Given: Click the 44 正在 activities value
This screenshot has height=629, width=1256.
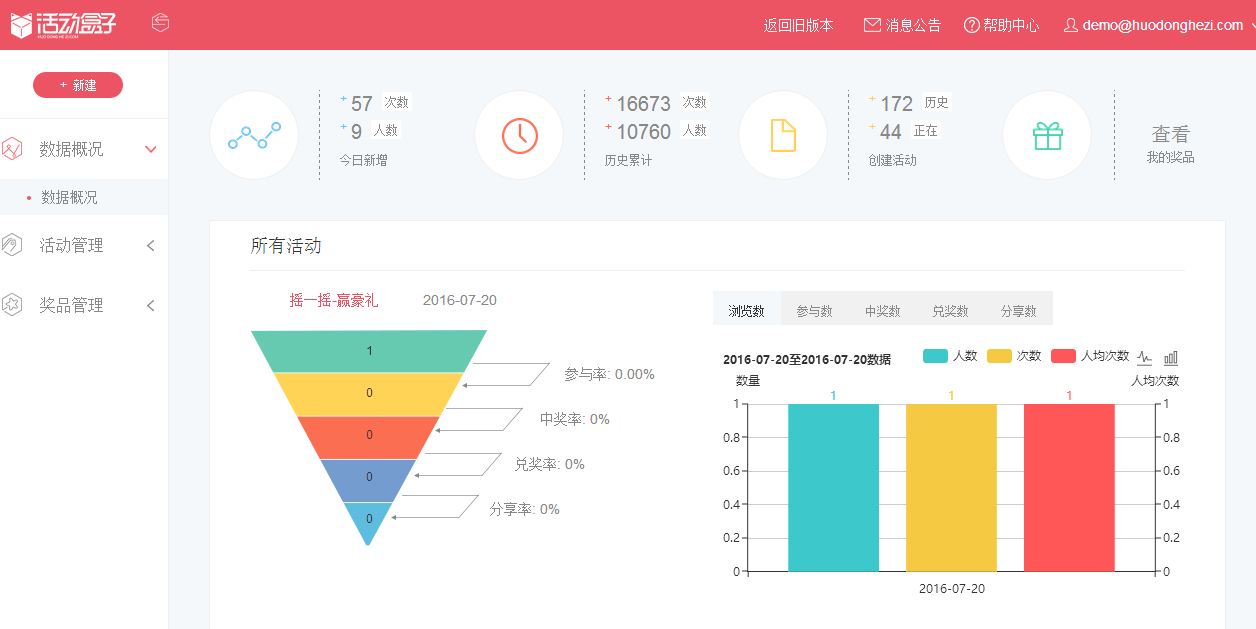Looking at the screenshot, I should tap(891, 132).
